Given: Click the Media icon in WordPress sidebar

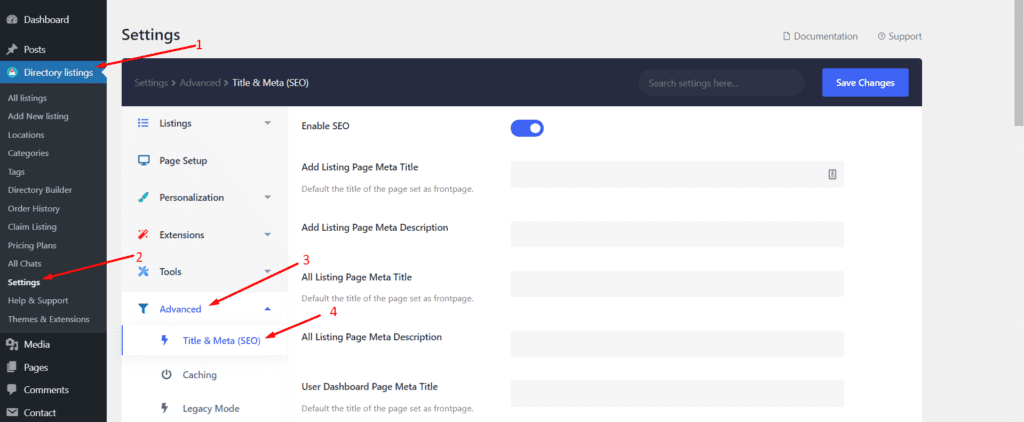Looking at the screenshot, I should [x=12, y=344].
